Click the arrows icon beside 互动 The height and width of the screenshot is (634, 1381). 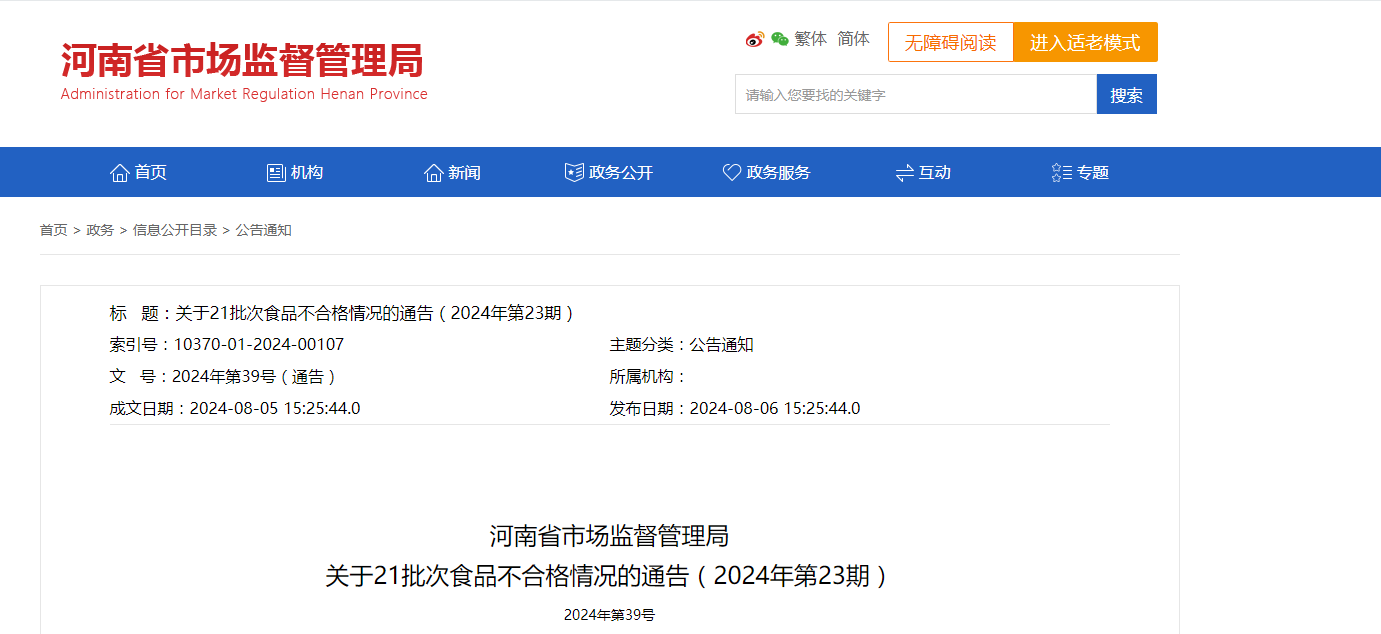904,173
